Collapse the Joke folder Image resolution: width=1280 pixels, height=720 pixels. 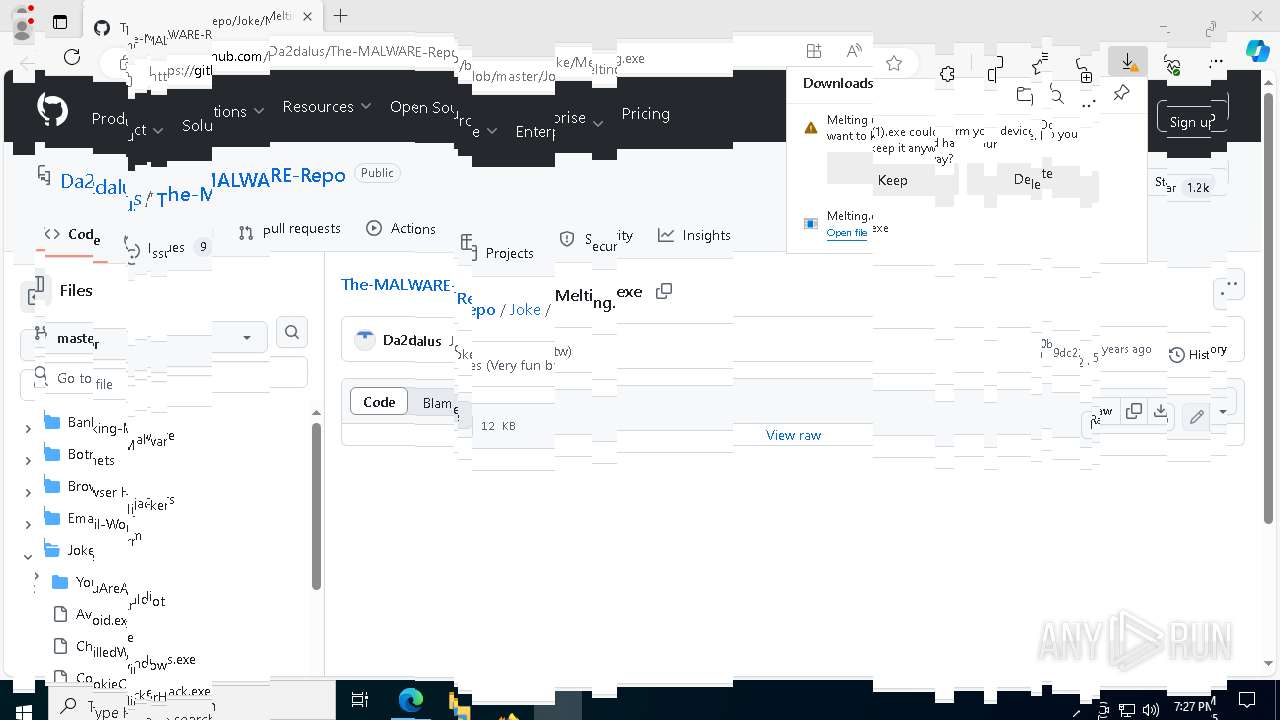point(28,556)
